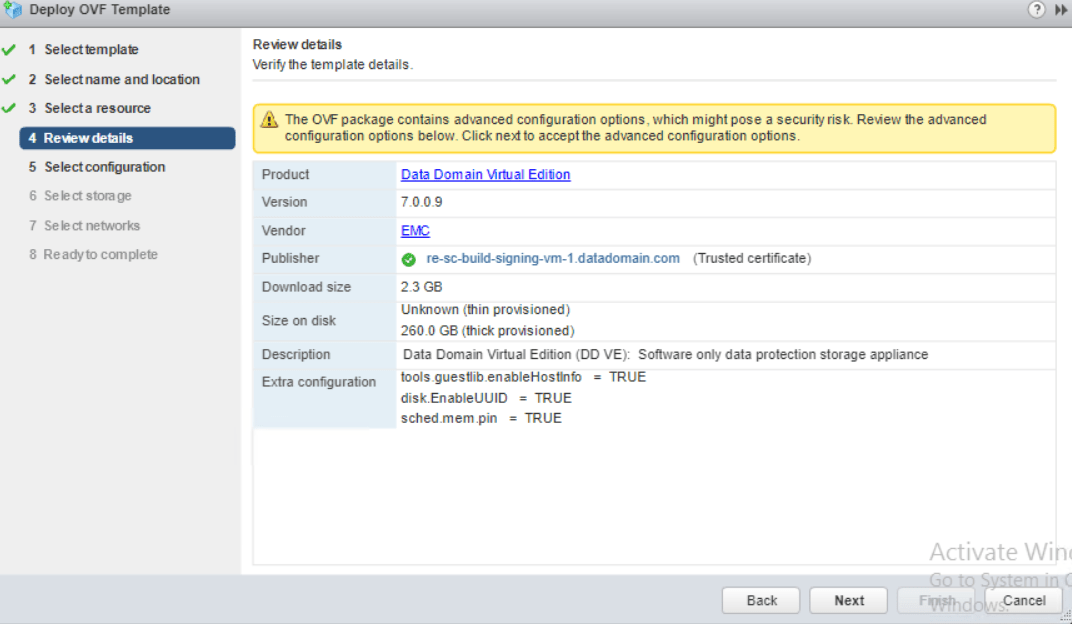Viewport: 1072px width, 624px height.
Task: Open the EMC vendor link
Action: (415, 231)
